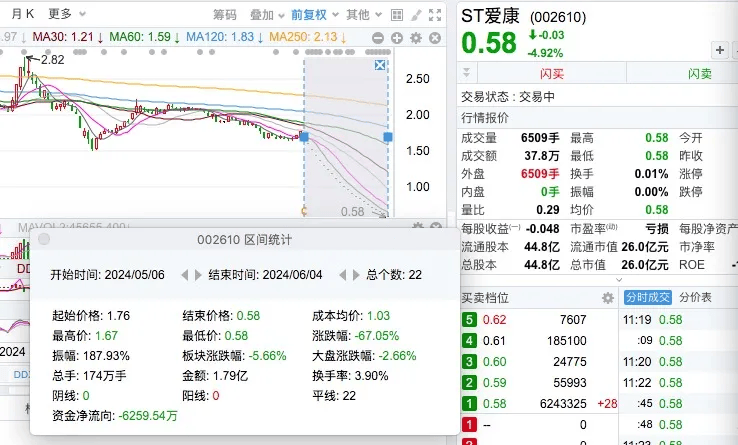Viewport: 738px width, 445px height.
Task: Close the MA indicator row with X icon
Action: pyautogui.click(x=435, y=38)
